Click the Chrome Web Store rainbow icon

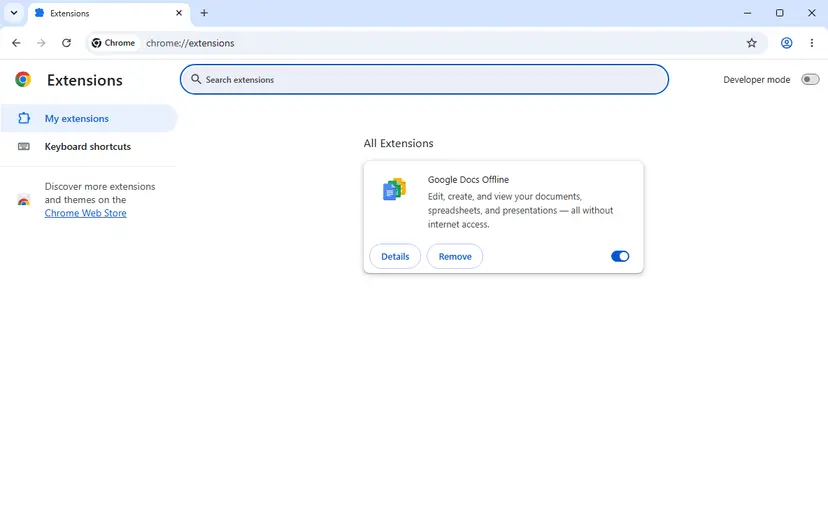click(x=24, y=200)
